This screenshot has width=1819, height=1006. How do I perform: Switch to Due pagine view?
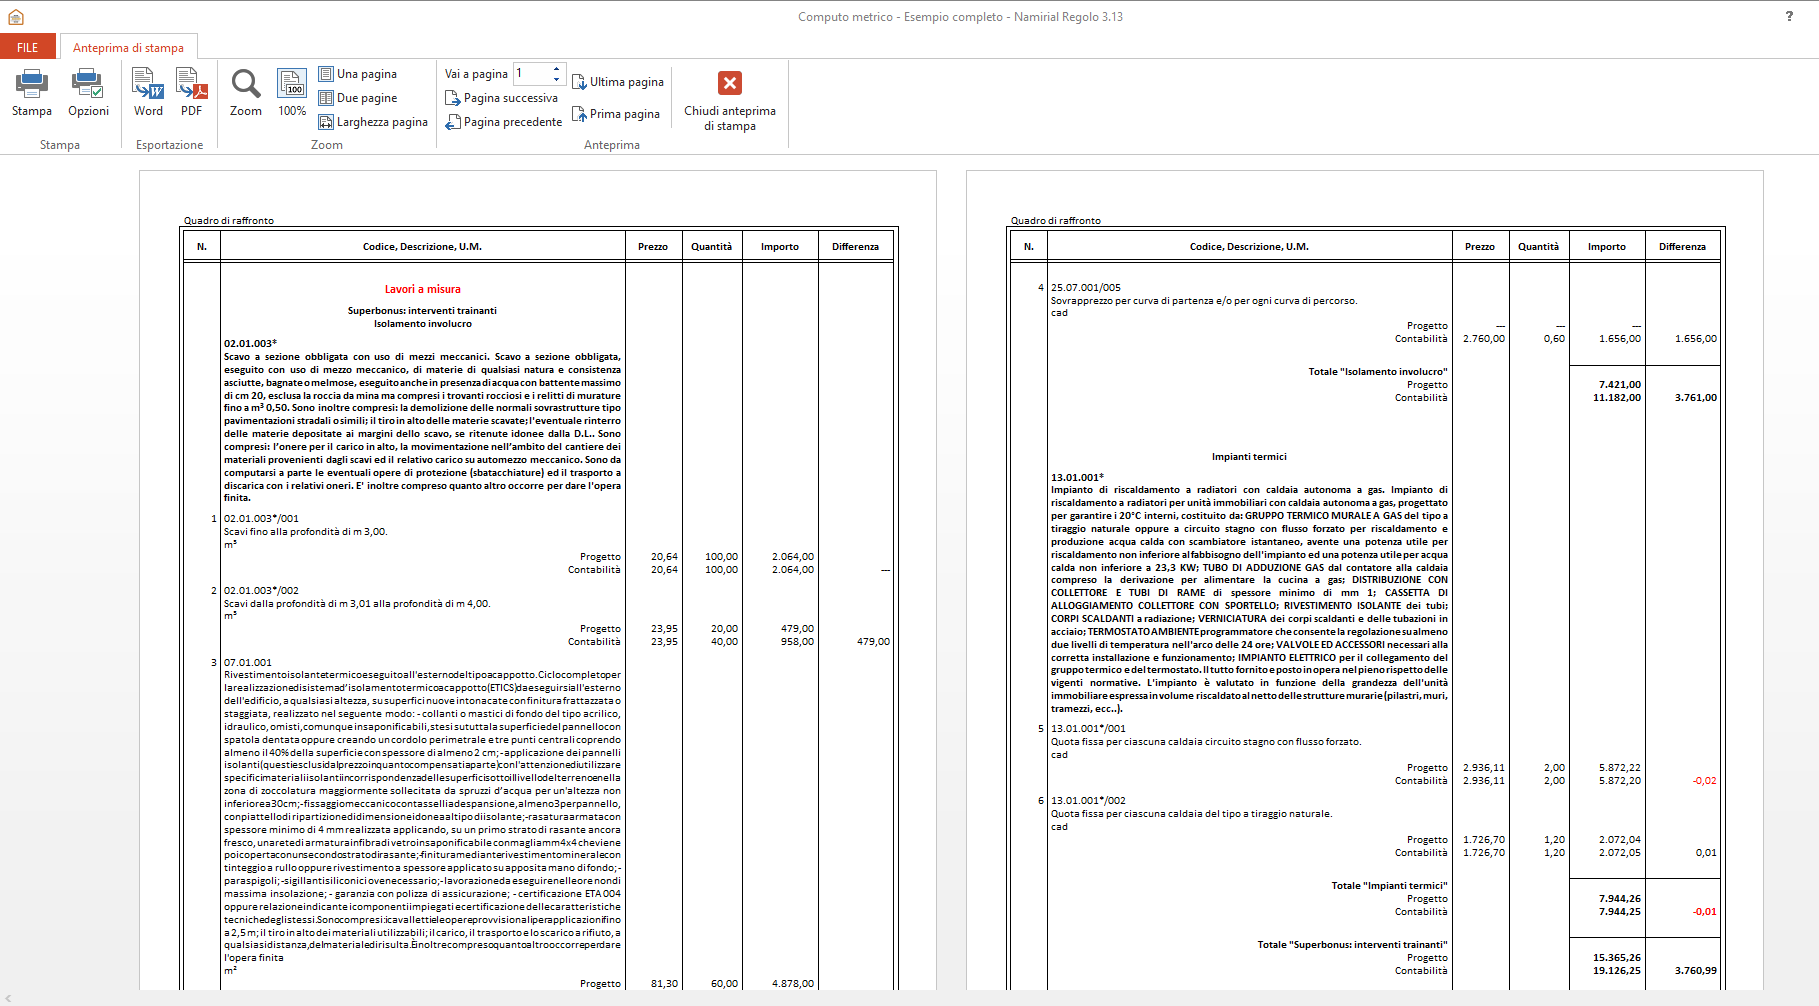pos(358,98)
